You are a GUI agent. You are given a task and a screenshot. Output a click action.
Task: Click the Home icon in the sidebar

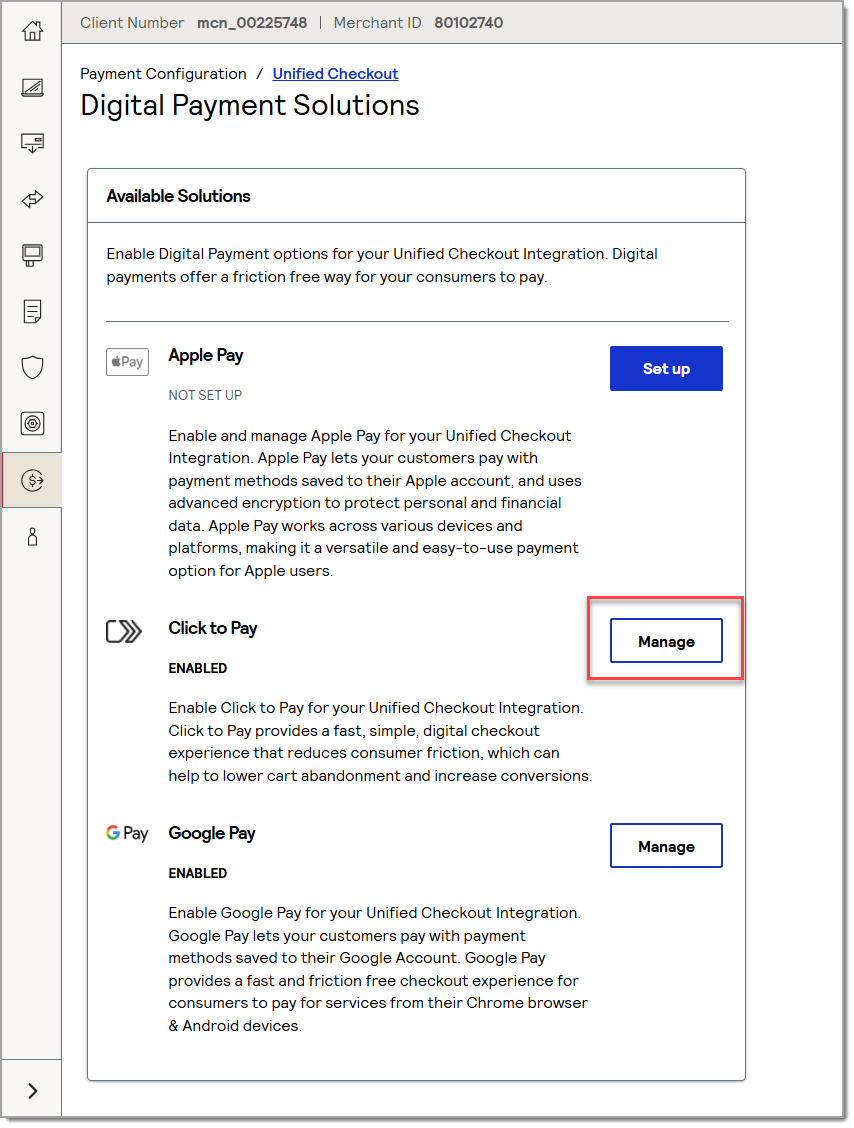coord(32,31)
